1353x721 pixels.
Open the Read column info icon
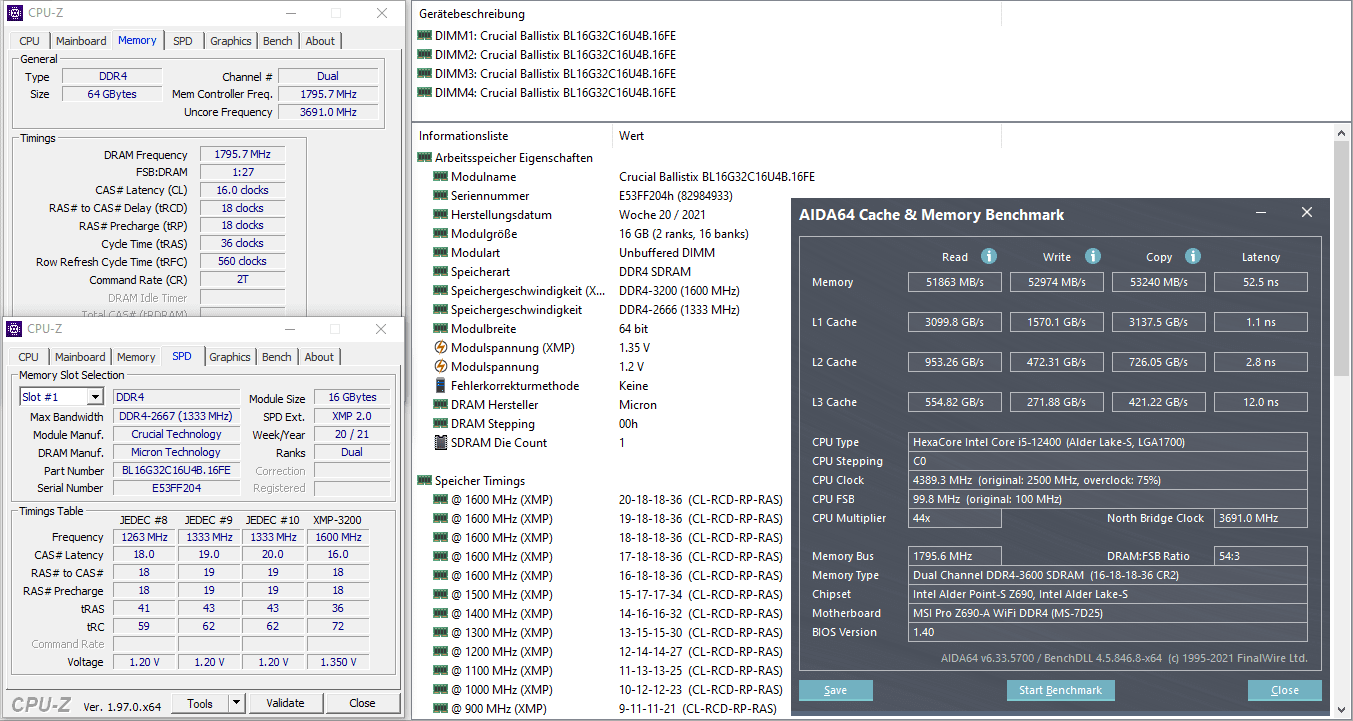click(x=989, y=256)
